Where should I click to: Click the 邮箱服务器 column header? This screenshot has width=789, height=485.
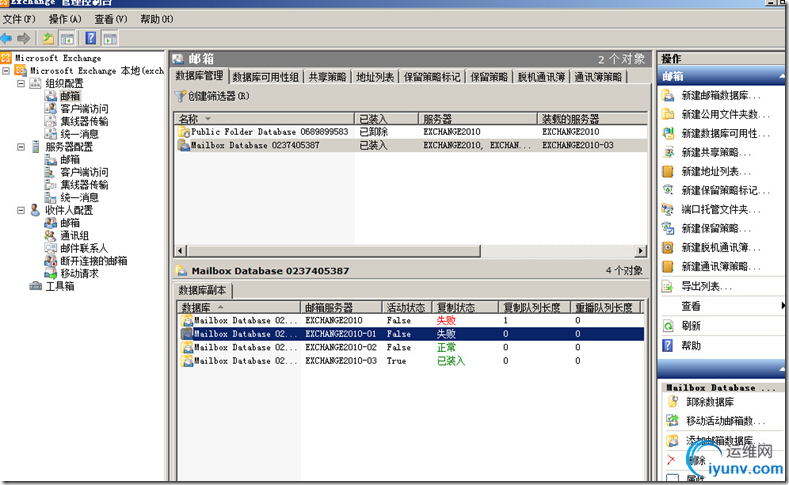click(341, 307)
